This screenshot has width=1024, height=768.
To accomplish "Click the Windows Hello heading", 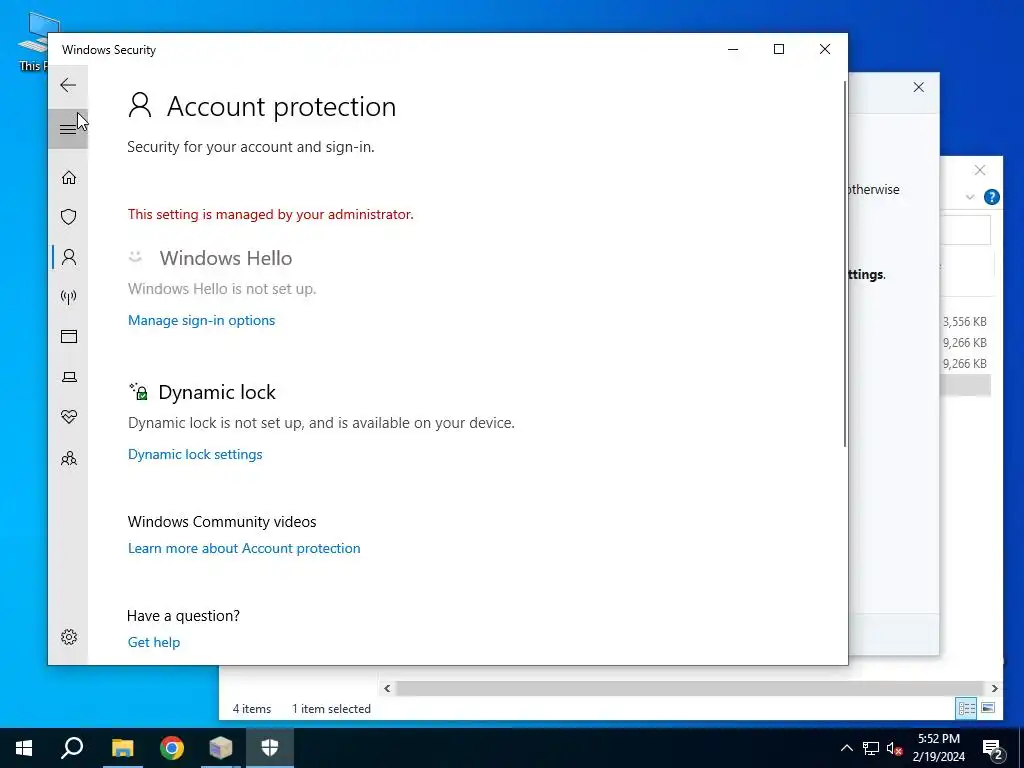I will 225,258.
